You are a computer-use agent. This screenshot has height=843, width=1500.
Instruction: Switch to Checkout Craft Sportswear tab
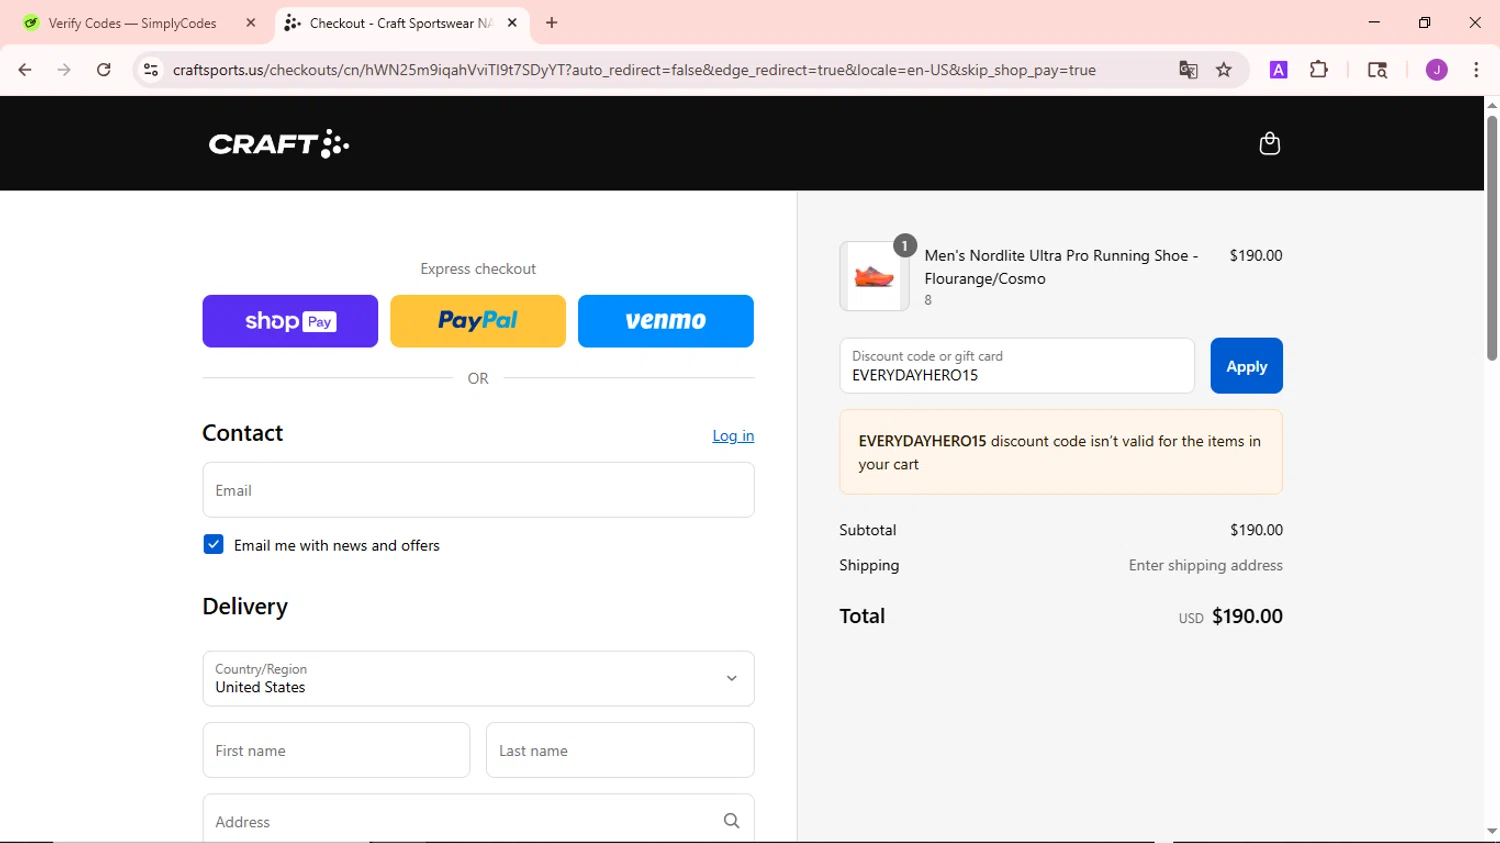click(400, 23)
